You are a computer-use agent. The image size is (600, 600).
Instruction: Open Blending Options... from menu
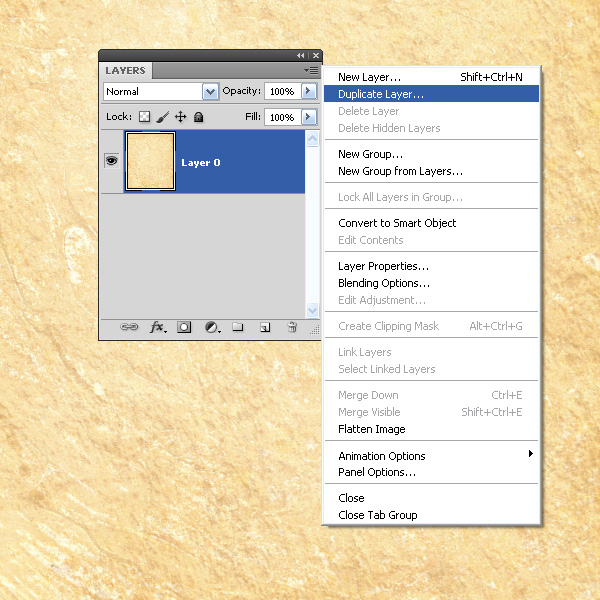tap(431, 283)
